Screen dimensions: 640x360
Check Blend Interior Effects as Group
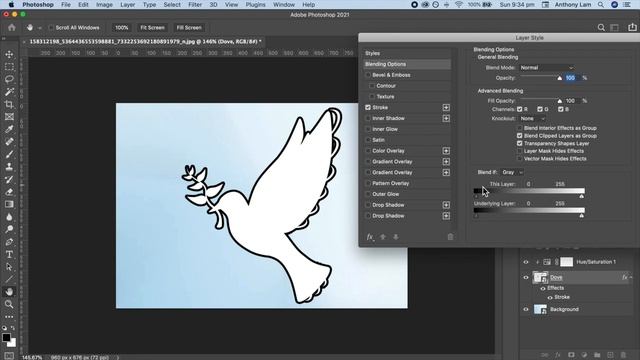[520, 128]
